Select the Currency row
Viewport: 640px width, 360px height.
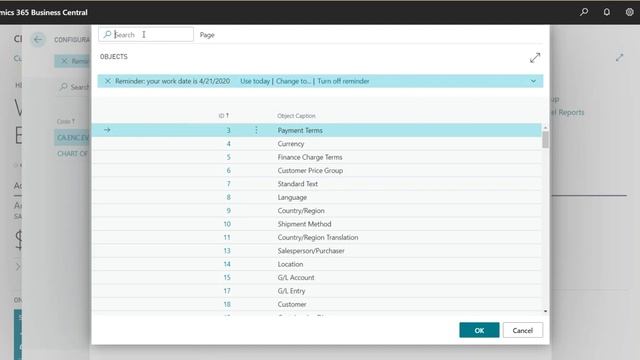coord(317,144)
